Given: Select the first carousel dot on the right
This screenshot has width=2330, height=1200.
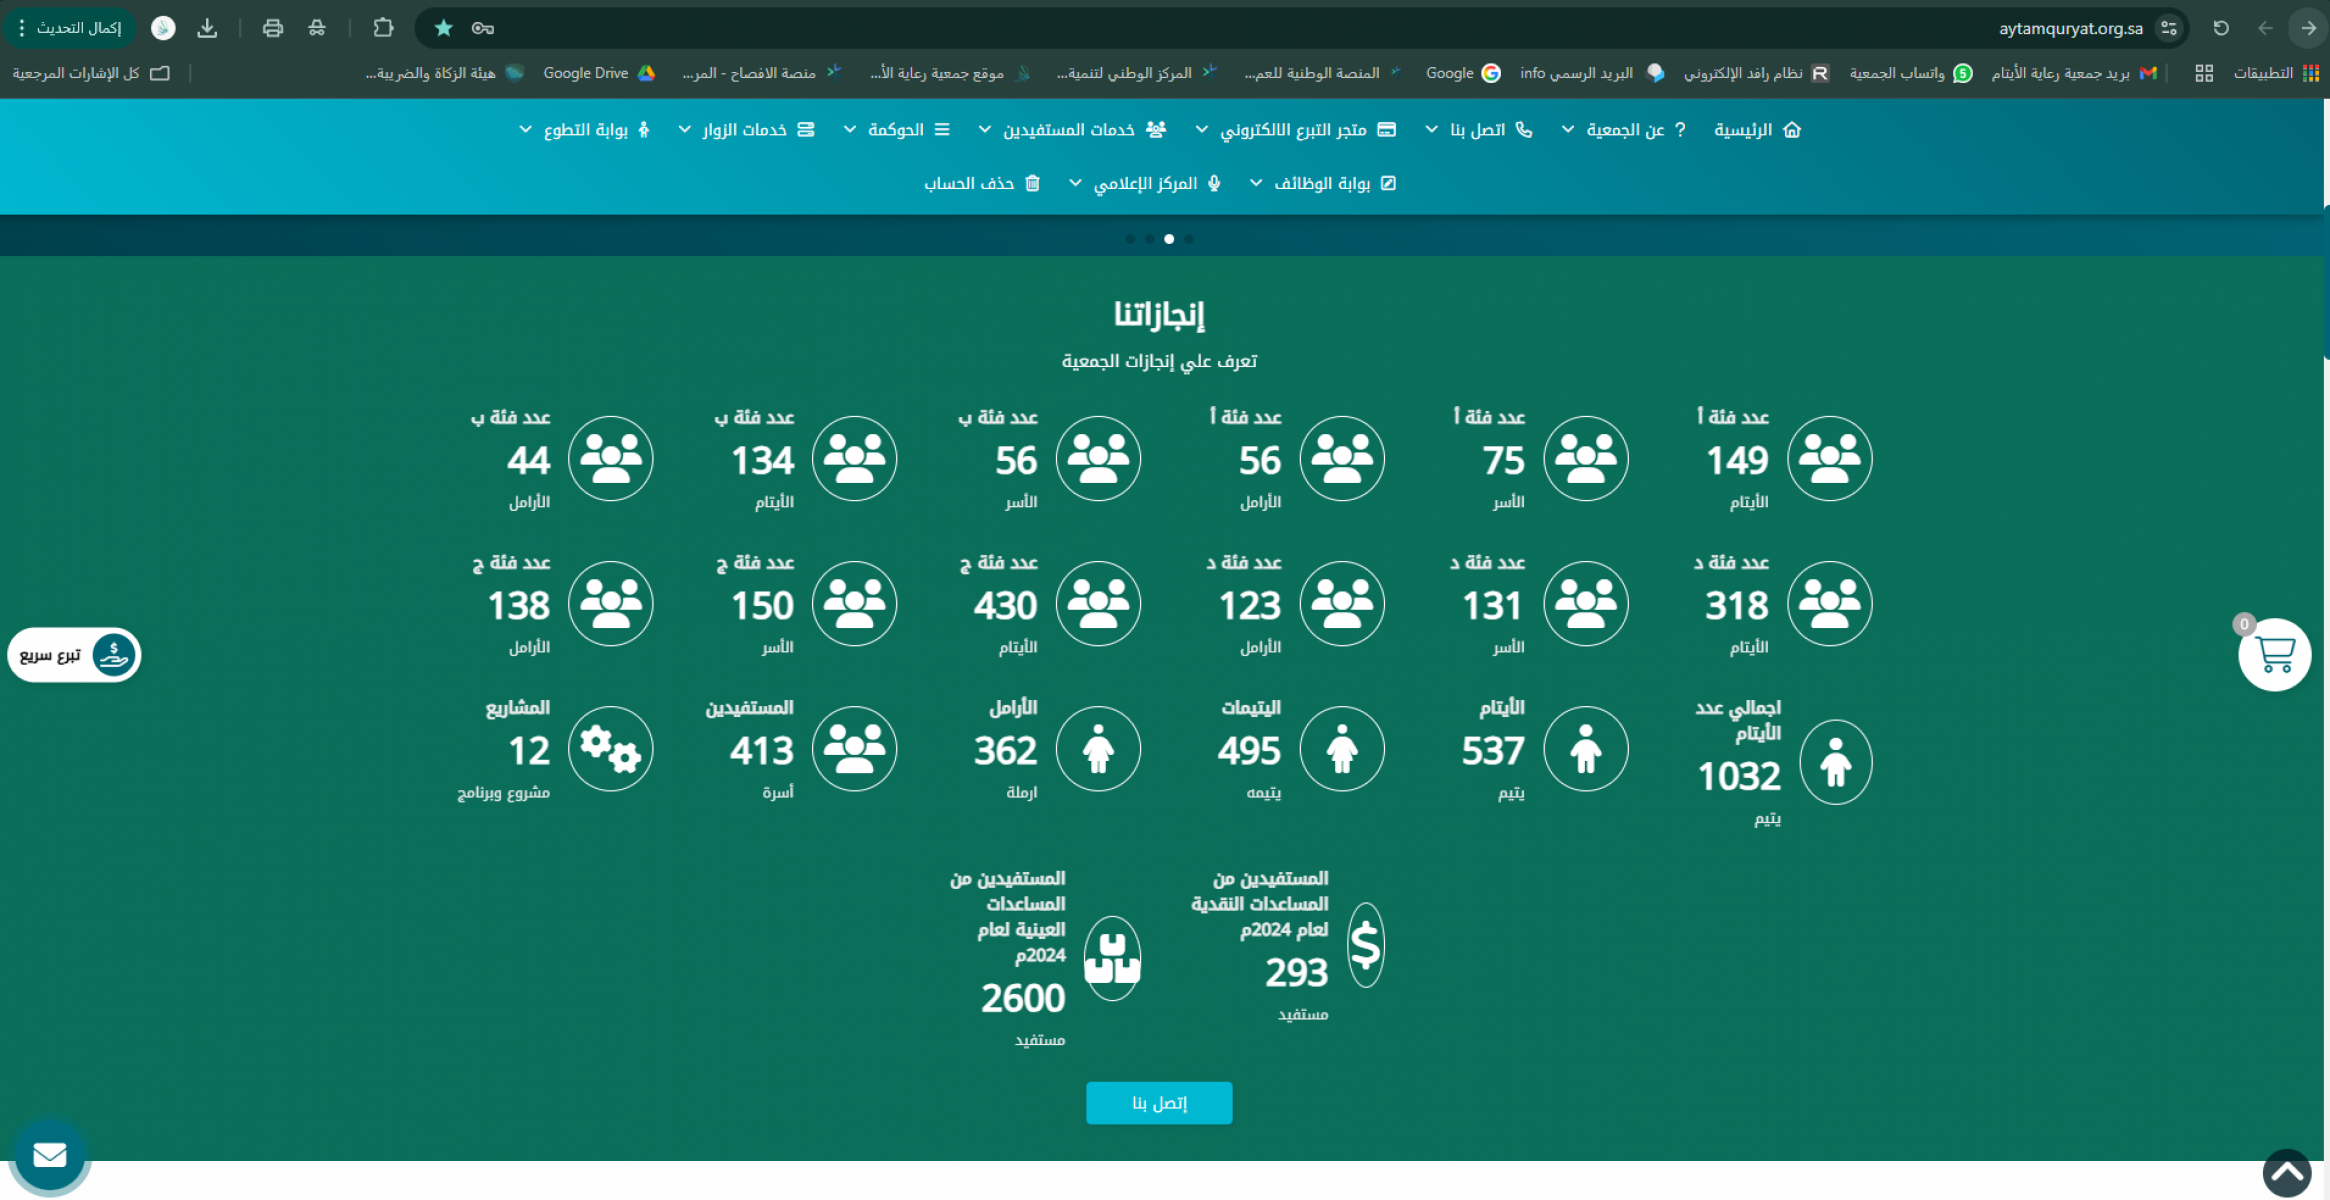Looking at the screenshot, I should 1189,239.
